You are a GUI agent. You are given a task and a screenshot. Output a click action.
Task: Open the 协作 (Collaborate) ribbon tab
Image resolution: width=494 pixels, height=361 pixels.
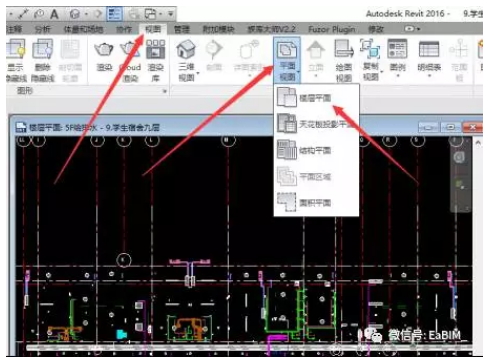[124, 29]
